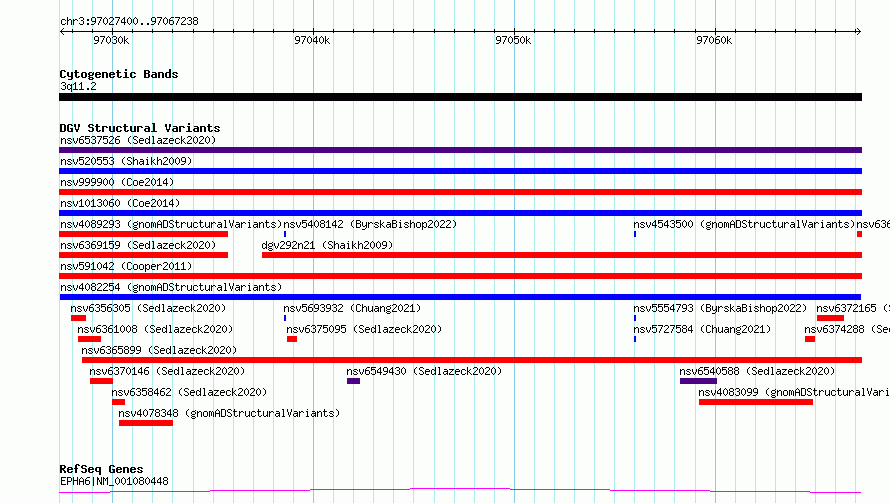Open variant nsv6365899 (Sedlazeck2020)
890x503 pixels.
pos(159,350)
